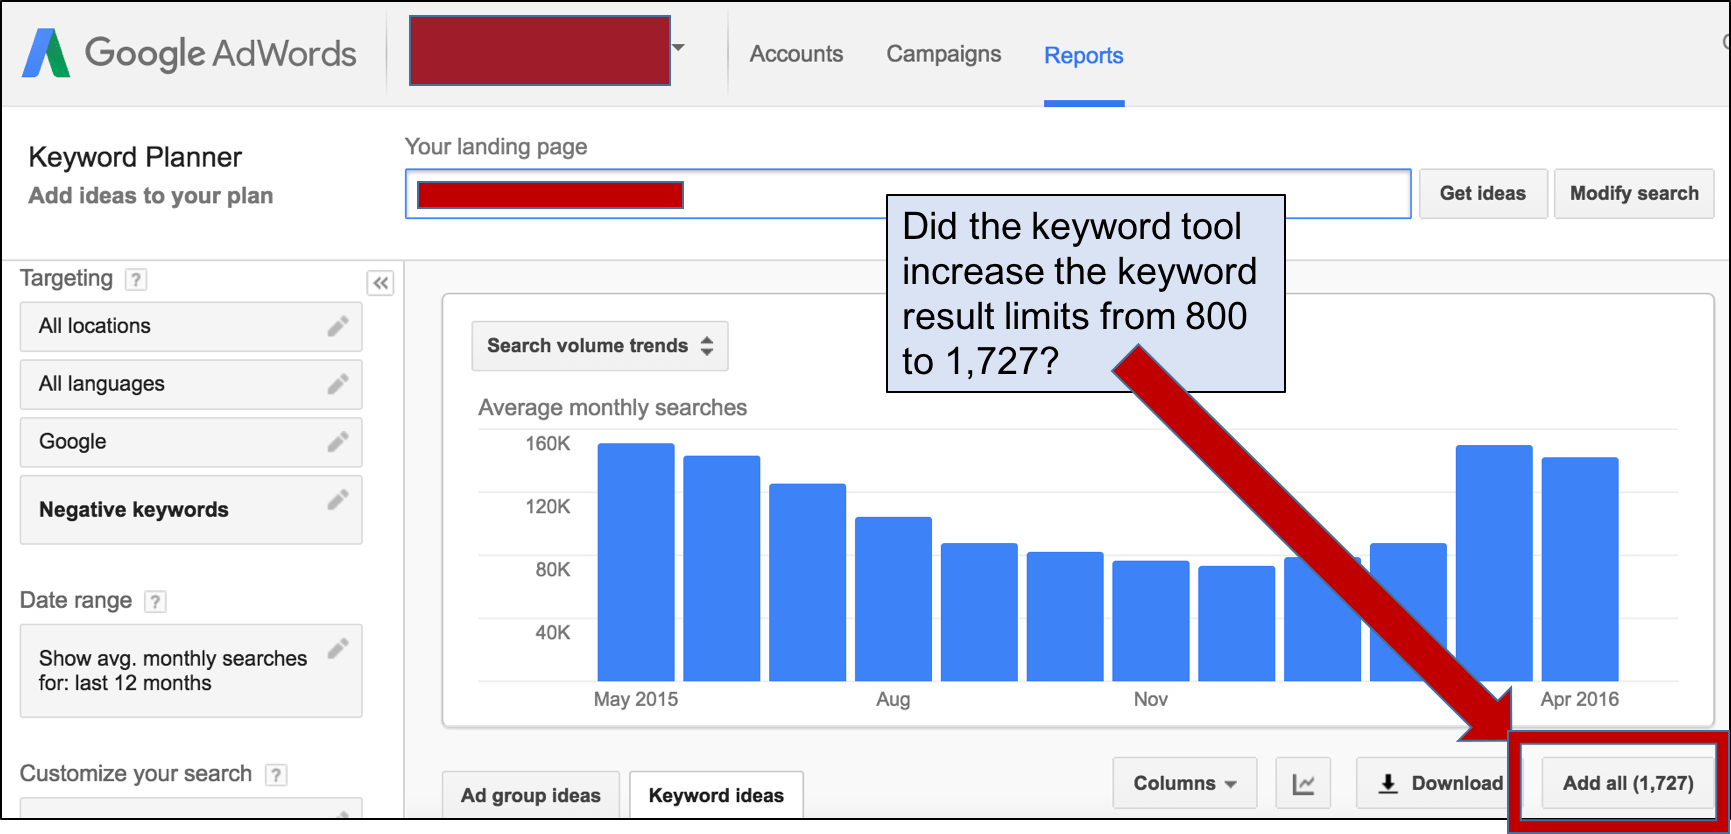Edit All locations with pencil icon
This screenshot has height=834, width=1731.
[338, 326]
